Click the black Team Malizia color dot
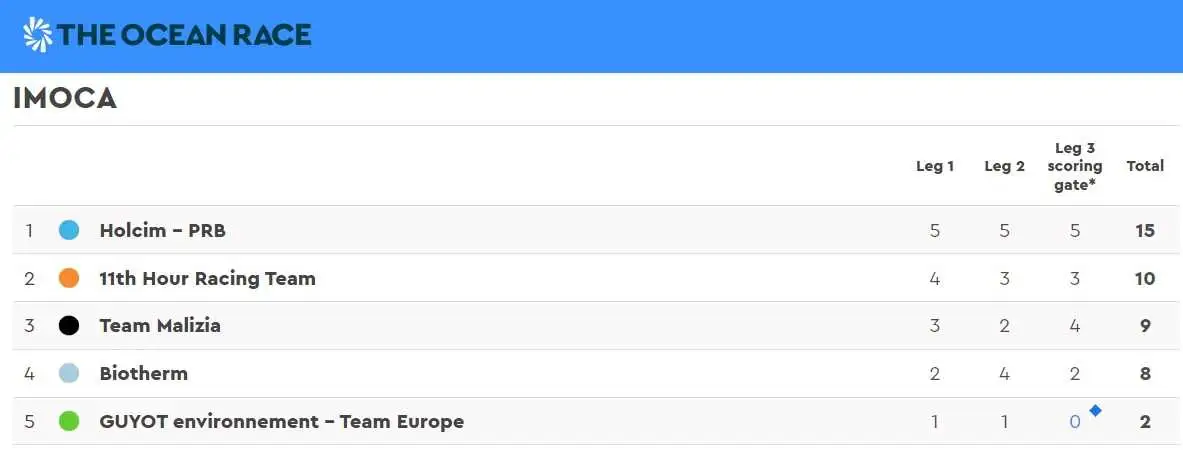This screenshot has height=455, width=1183. coord(69,326)
